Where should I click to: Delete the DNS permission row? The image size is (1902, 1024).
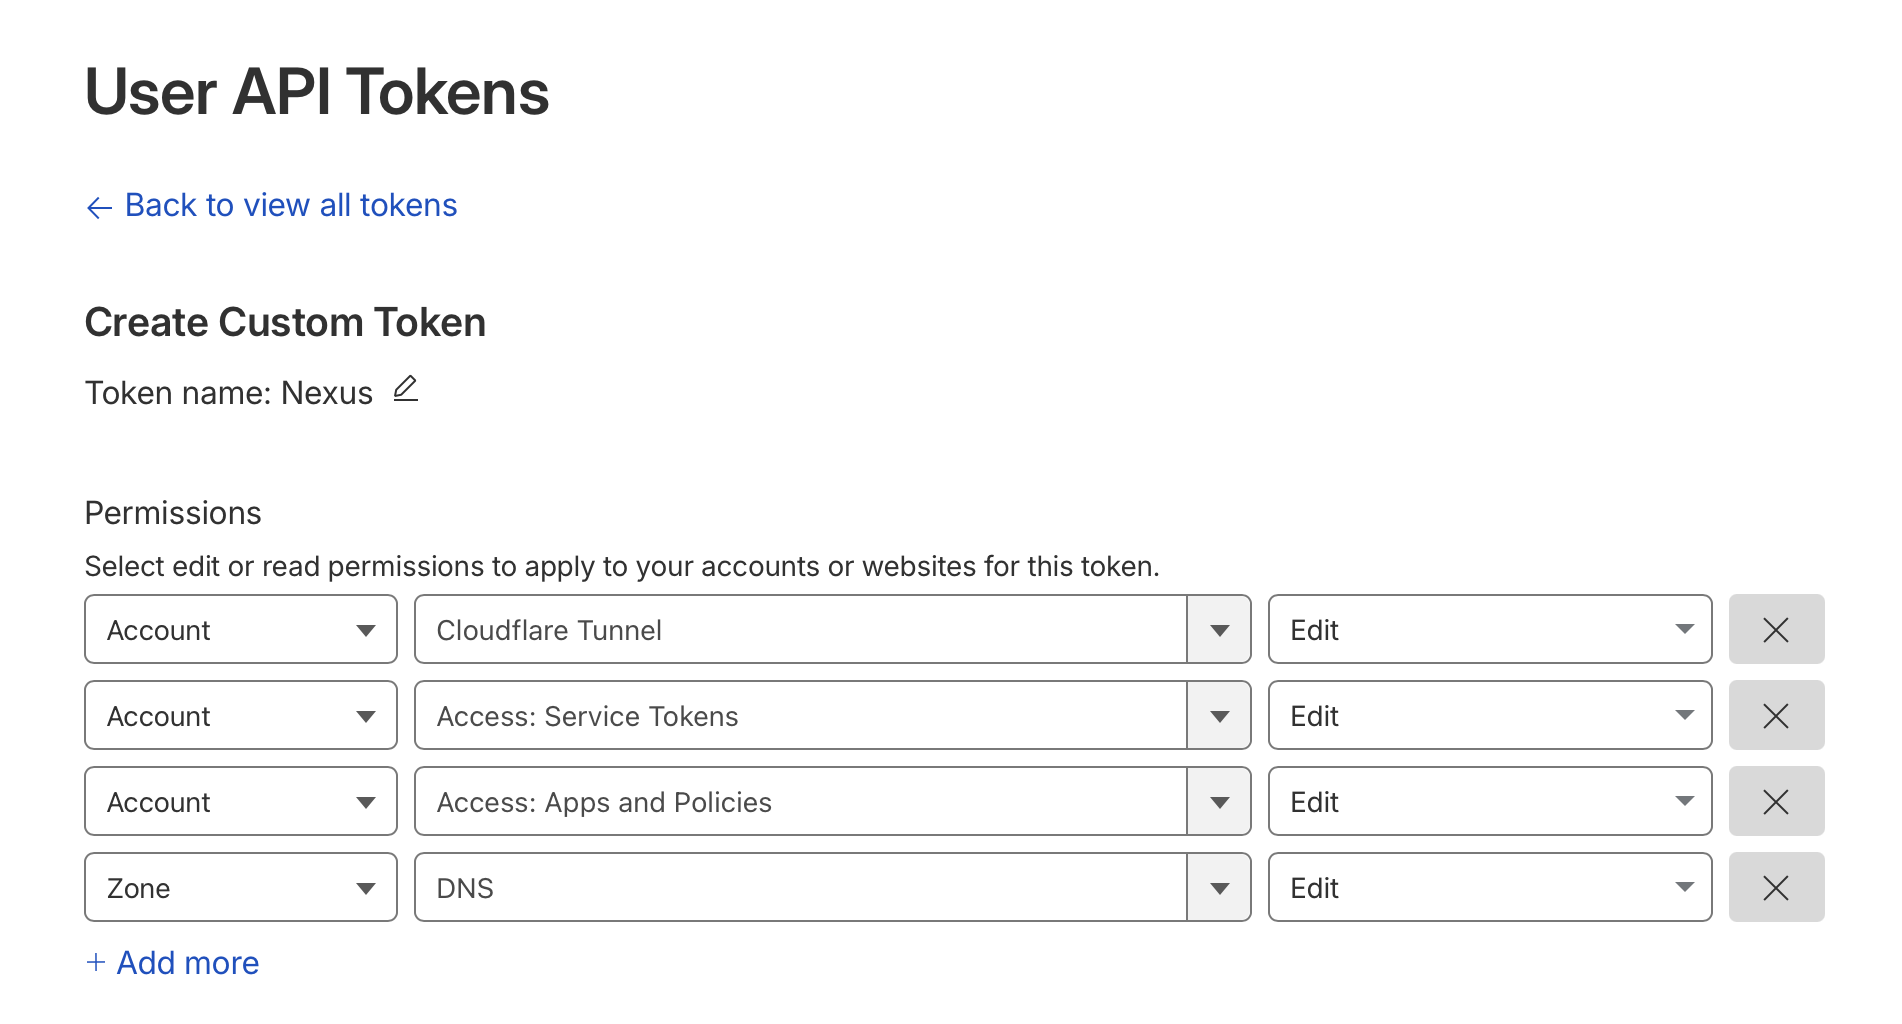(x=1775, y=888)
